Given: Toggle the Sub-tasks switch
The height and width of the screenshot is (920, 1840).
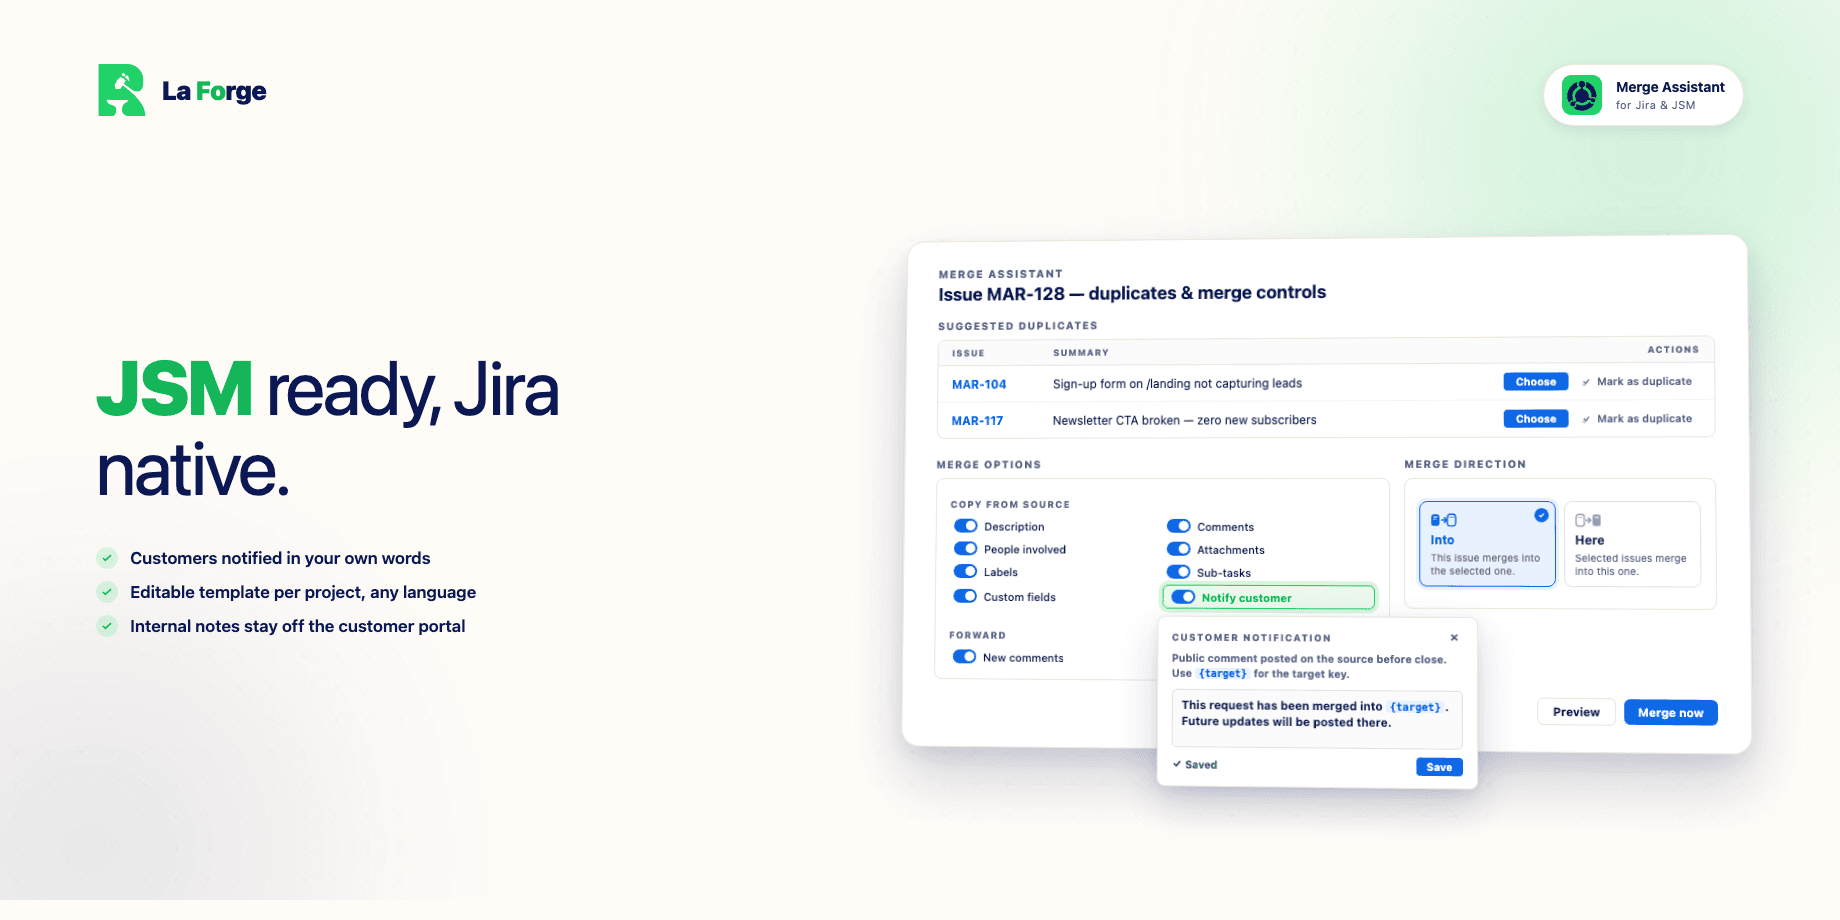Looking at the screenshot, I should click(1179, 572).
